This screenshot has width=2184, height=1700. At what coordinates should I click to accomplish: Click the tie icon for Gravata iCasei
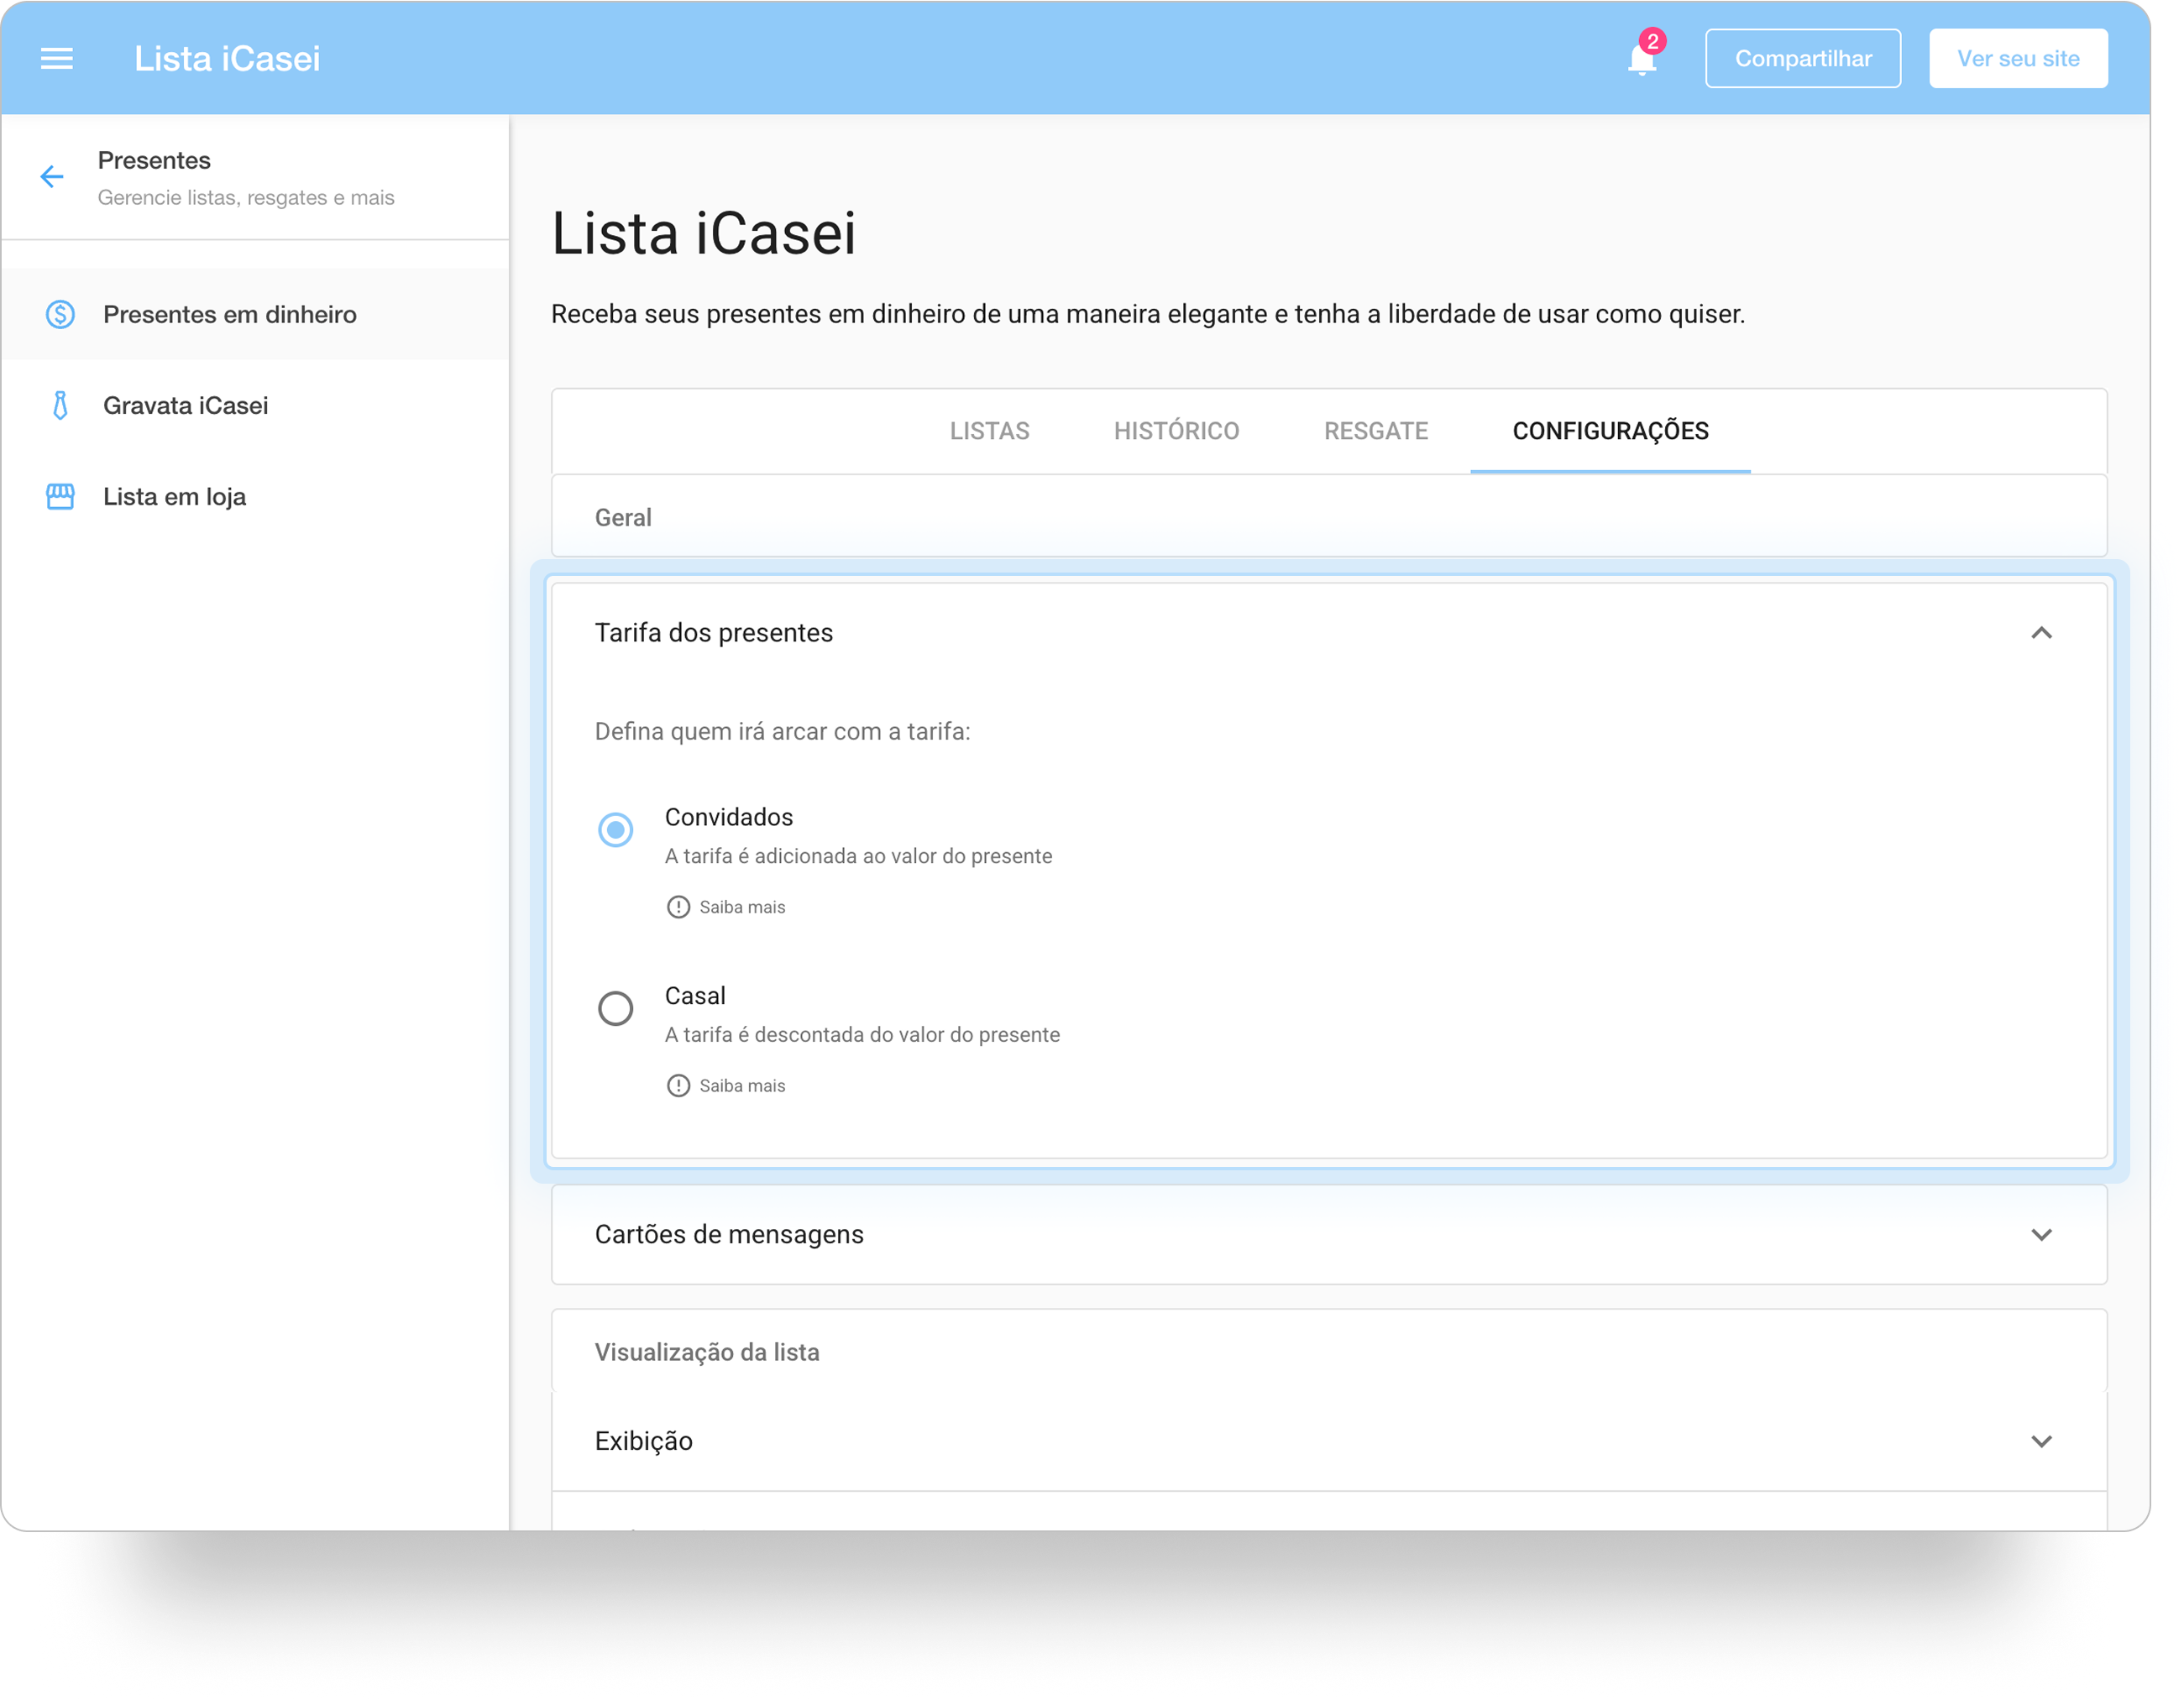pyautogui.click(x=60, y=405)
